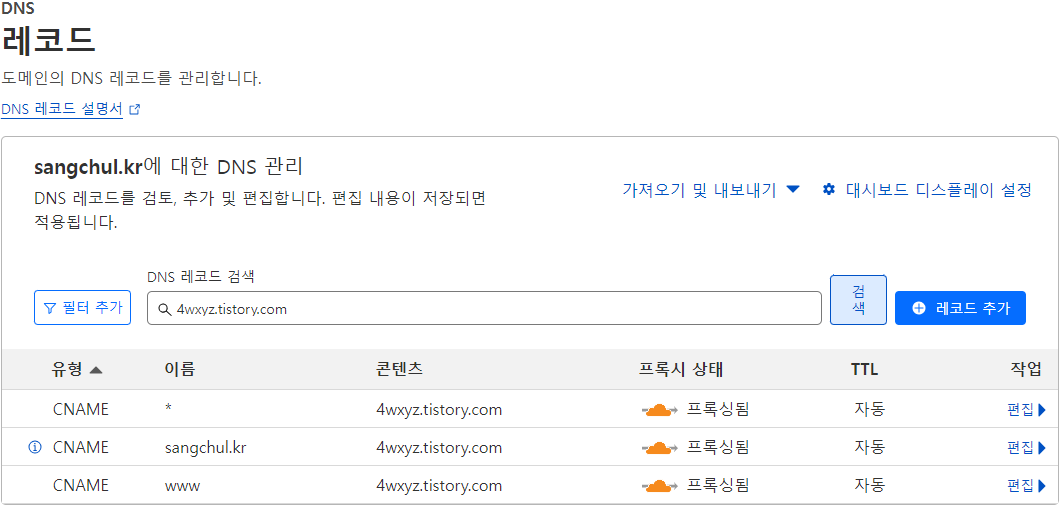
Task: Open the DNS 레코드 설명서 link
Action: (x=62, y=109)
